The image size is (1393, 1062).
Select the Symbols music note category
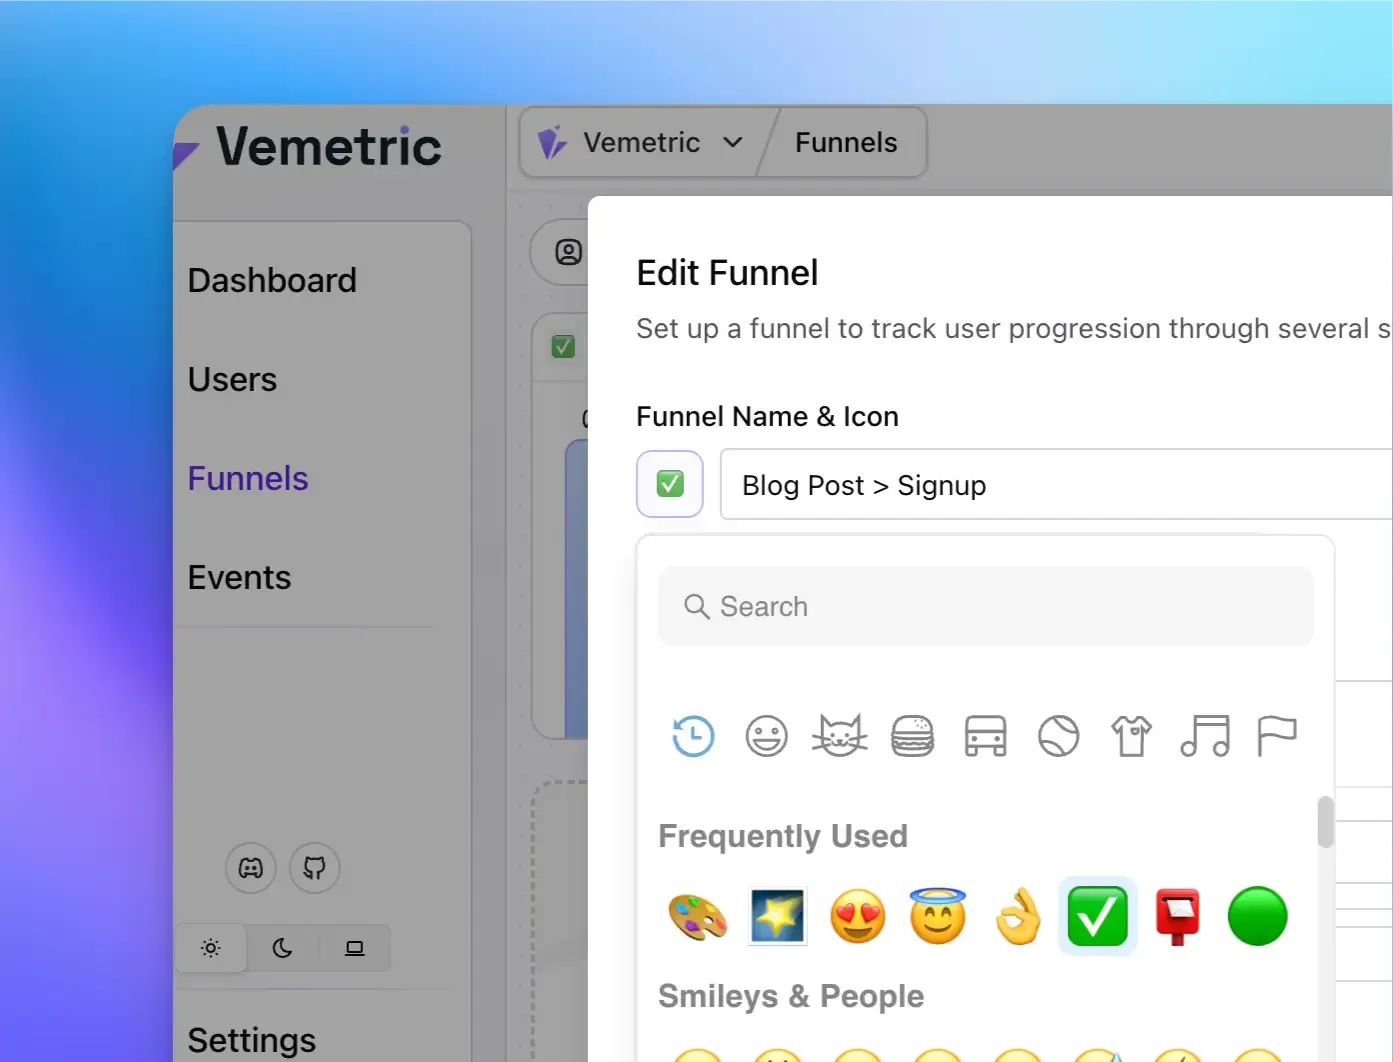1204,736
